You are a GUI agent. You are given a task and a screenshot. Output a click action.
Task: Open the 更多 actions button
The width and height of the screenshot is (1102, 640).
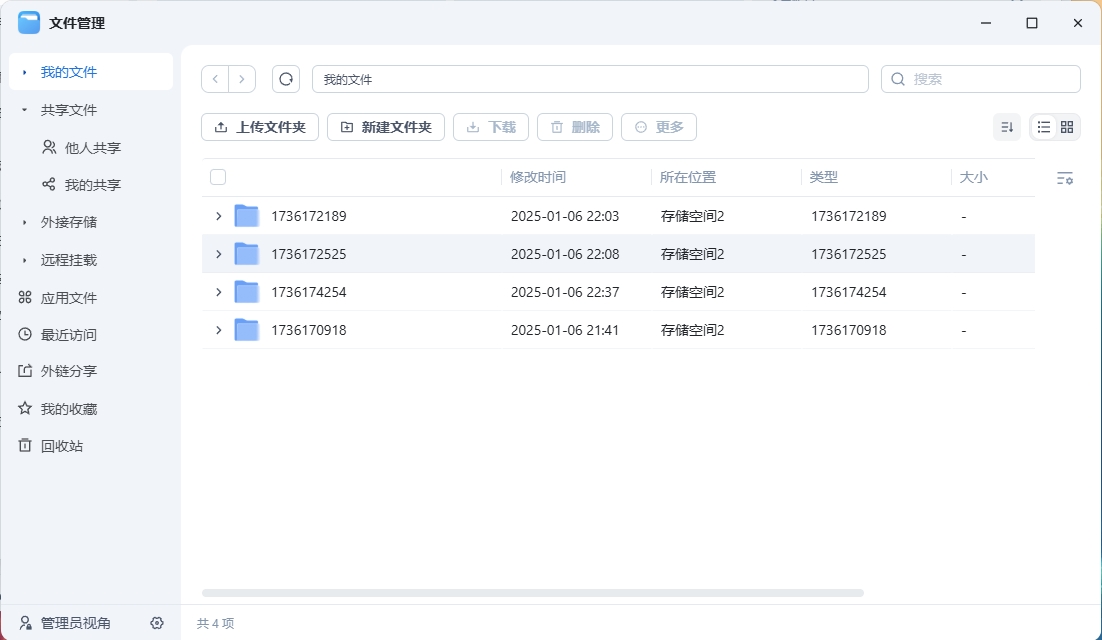point(659,127)
